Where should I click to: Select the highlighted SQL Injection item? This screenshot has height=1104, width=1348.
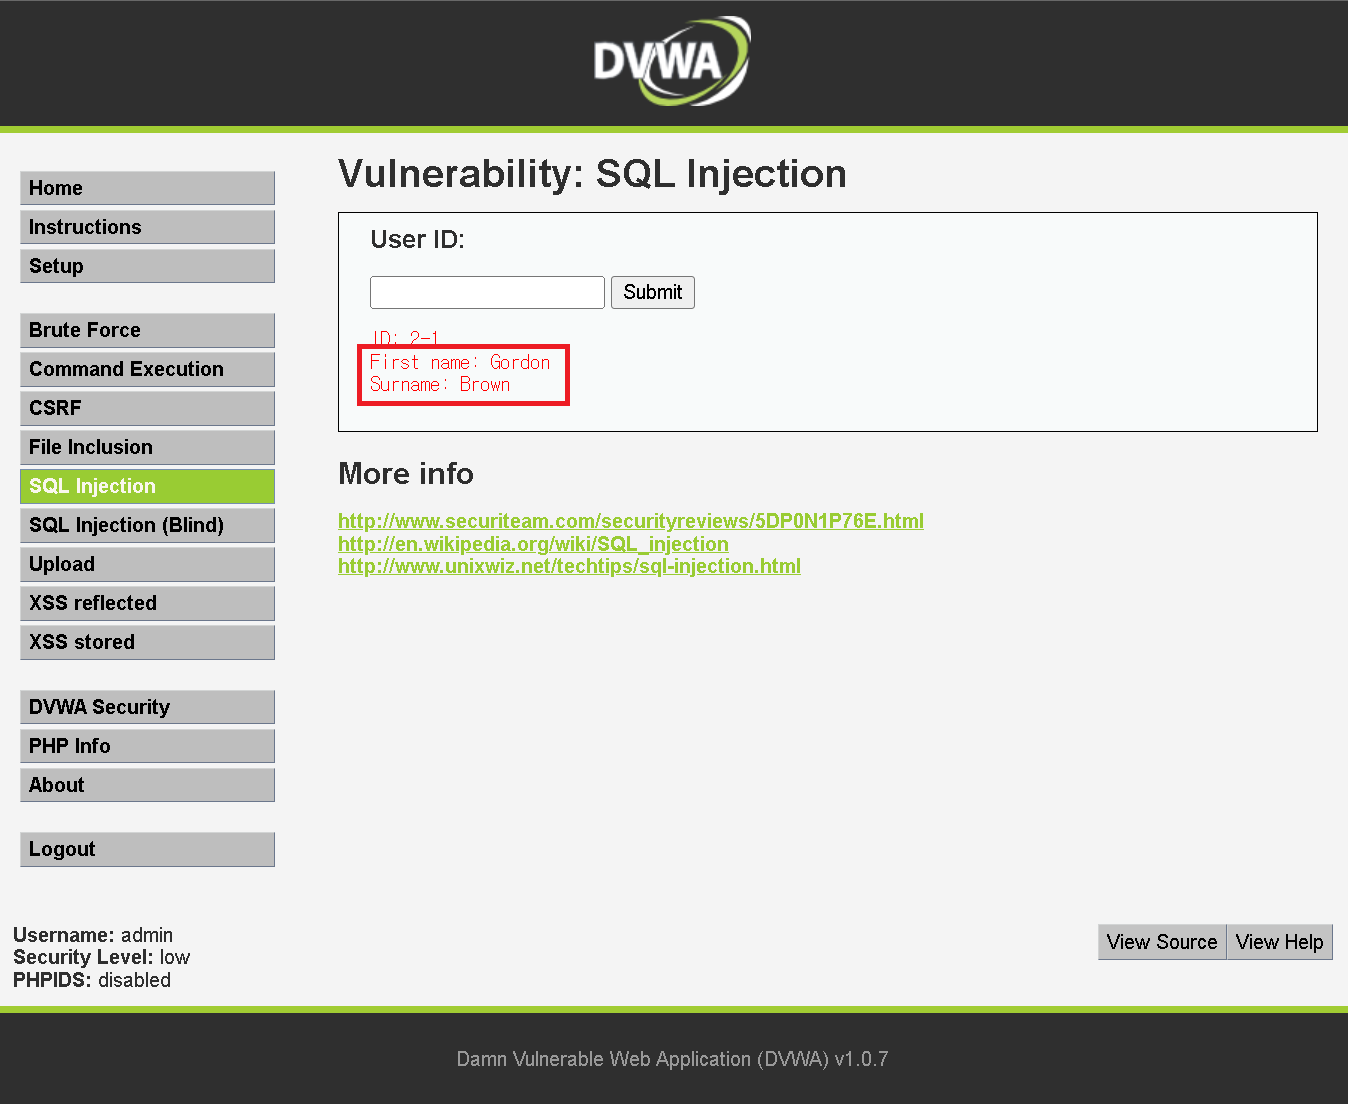pos(147,486)
